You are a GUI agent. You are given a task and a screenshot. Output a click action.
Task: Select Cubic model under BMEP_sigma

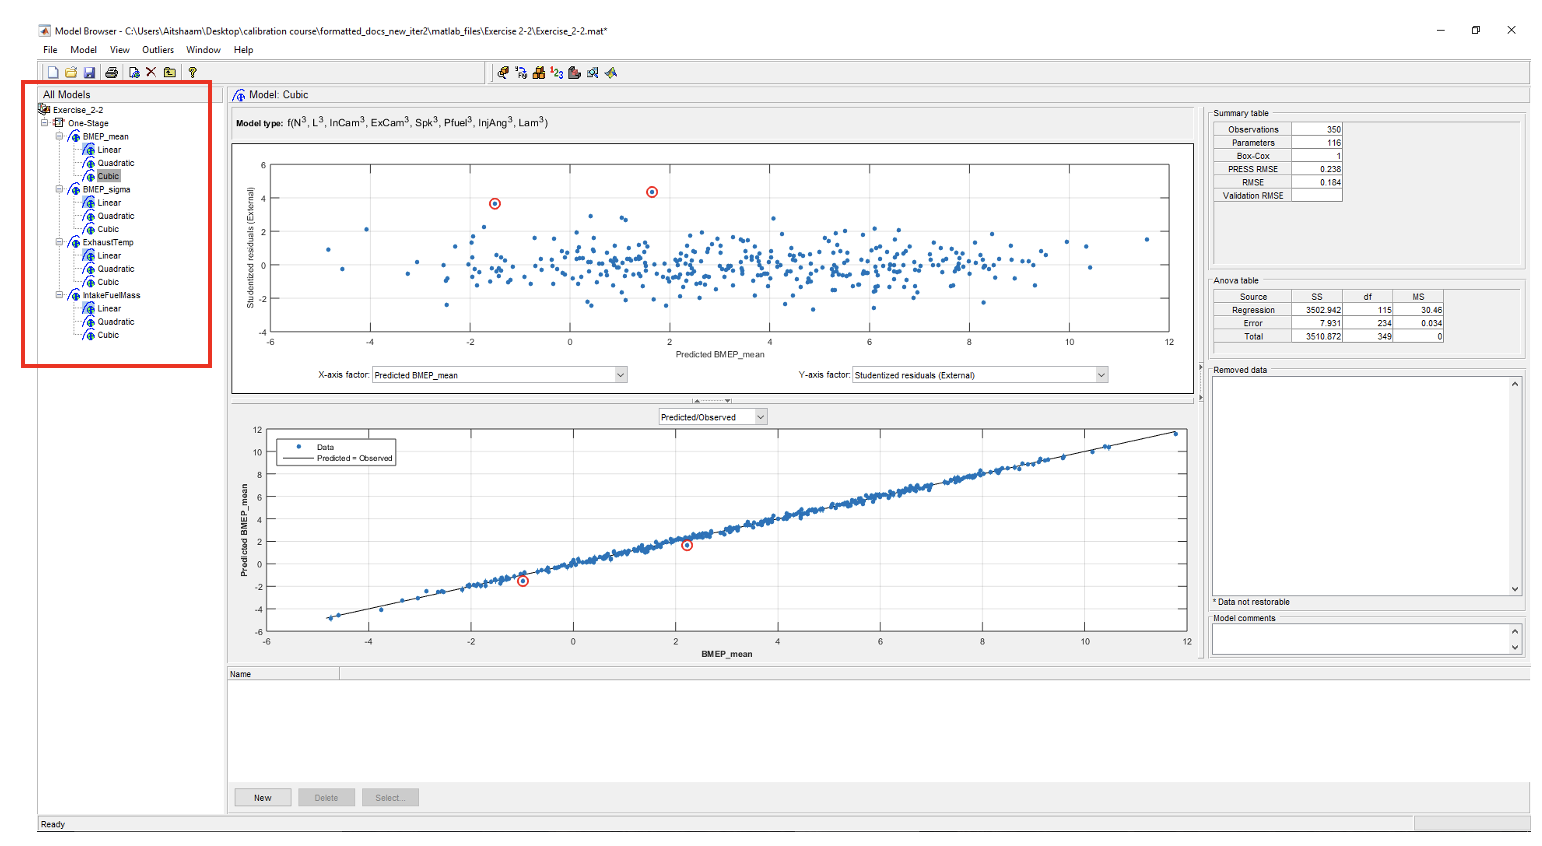[x=108, y=229]
